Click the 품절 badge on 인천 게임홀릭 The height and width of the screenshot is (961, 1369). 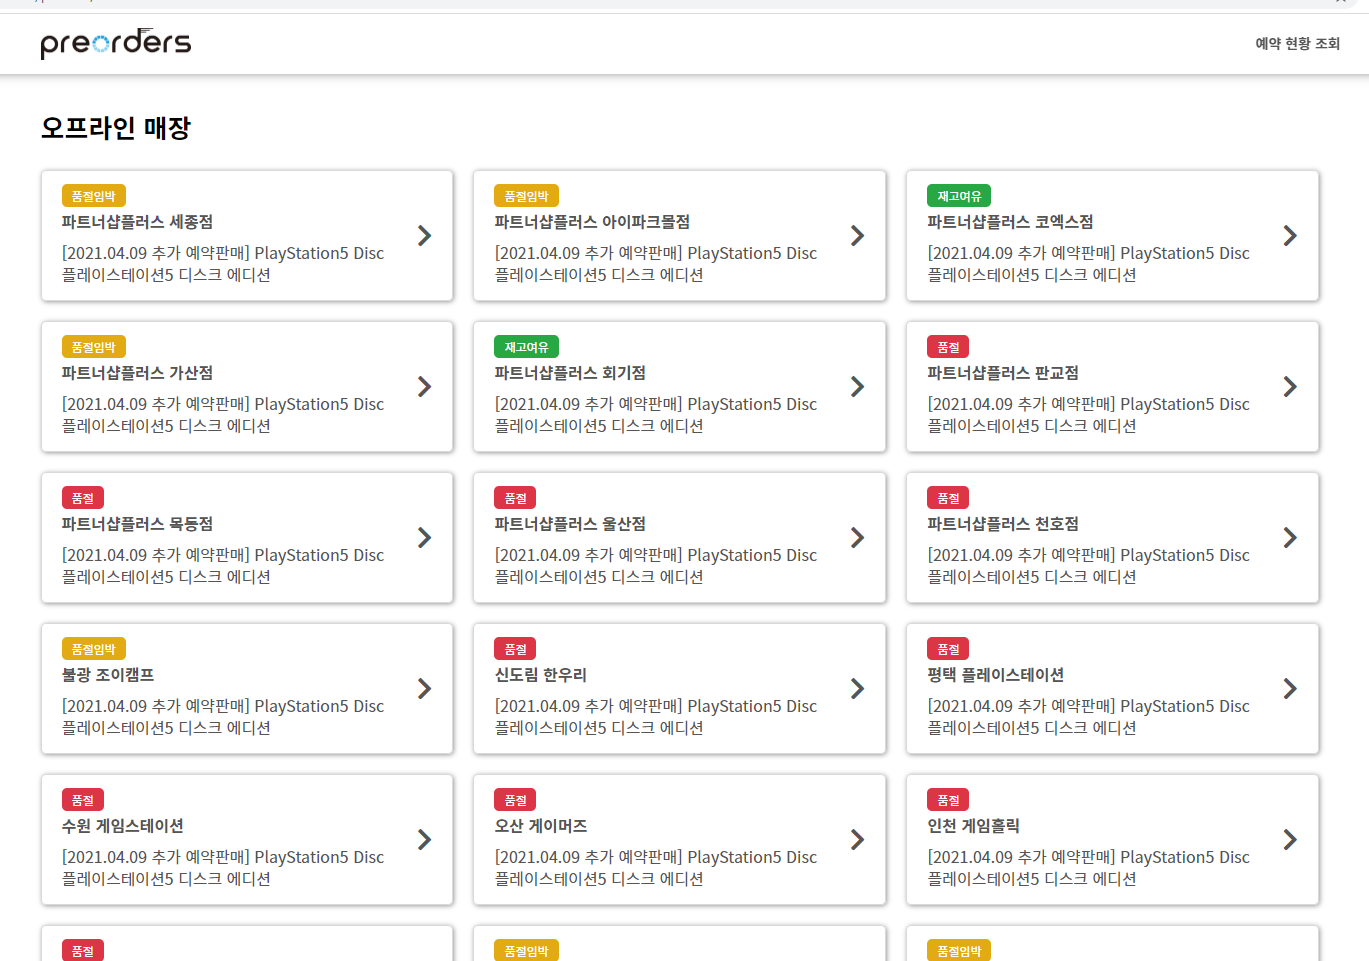(948, 800)
